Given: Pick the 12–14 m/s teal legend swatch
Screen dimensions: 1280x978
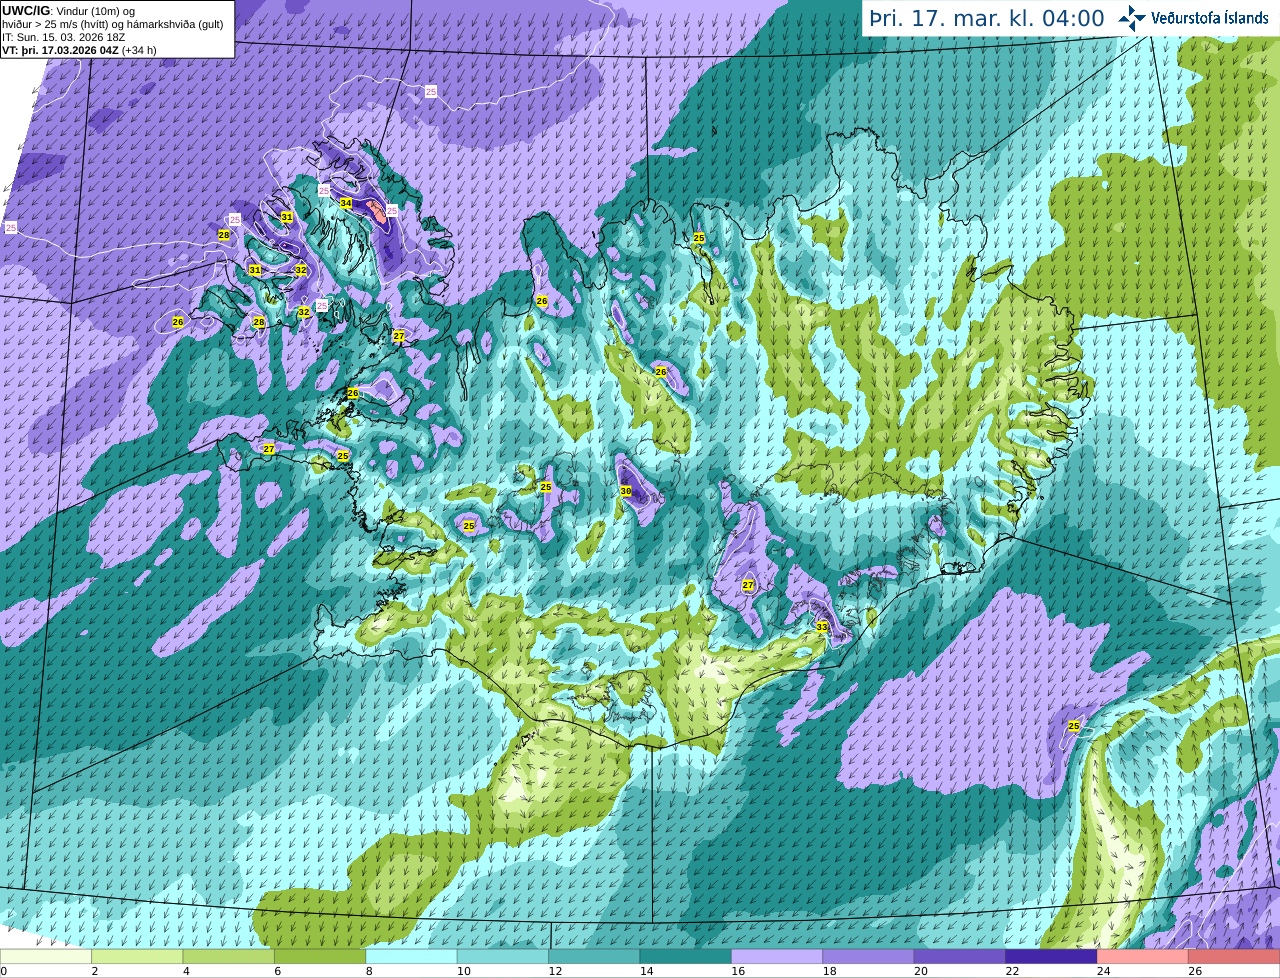Looking at the screenshot, I should pyautogui.click(x=595, y=957).
